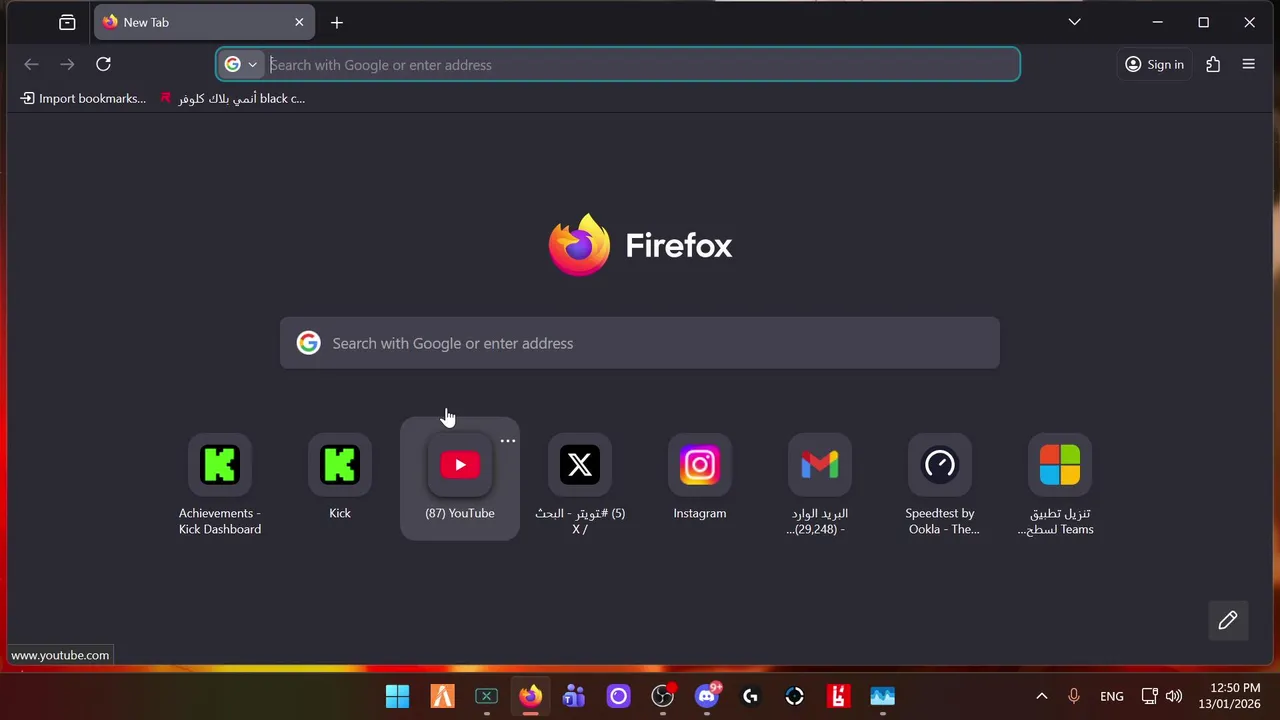Open the Extensions puzzle icon

1213,64
